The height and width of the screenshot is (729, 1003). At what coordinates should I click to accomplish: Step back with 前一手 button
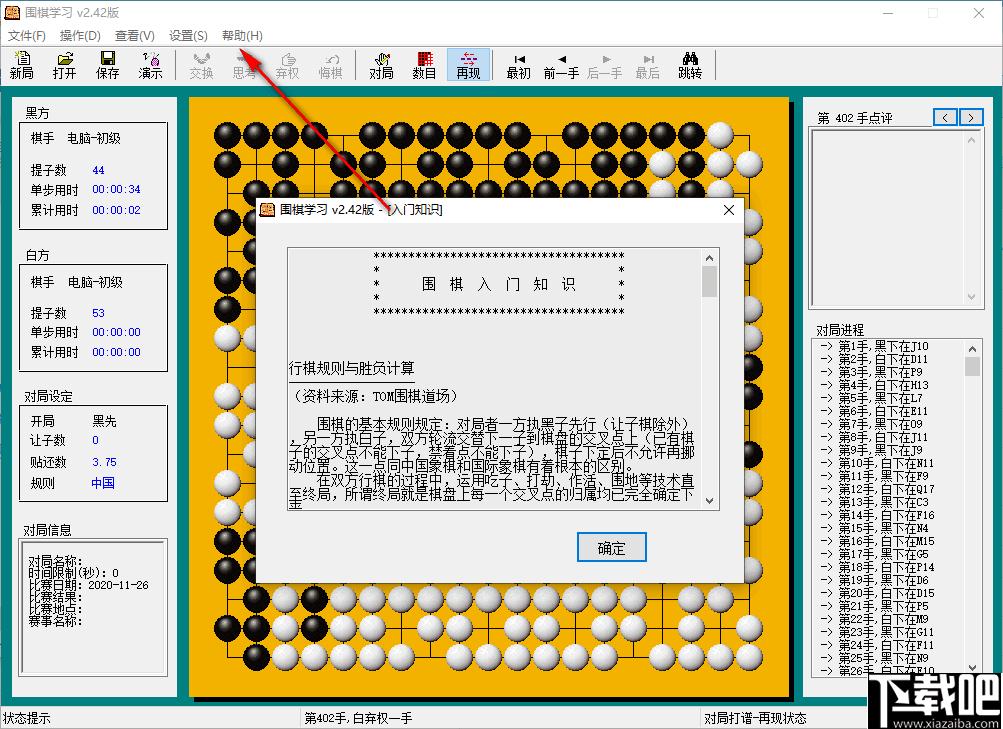point(561,65)
